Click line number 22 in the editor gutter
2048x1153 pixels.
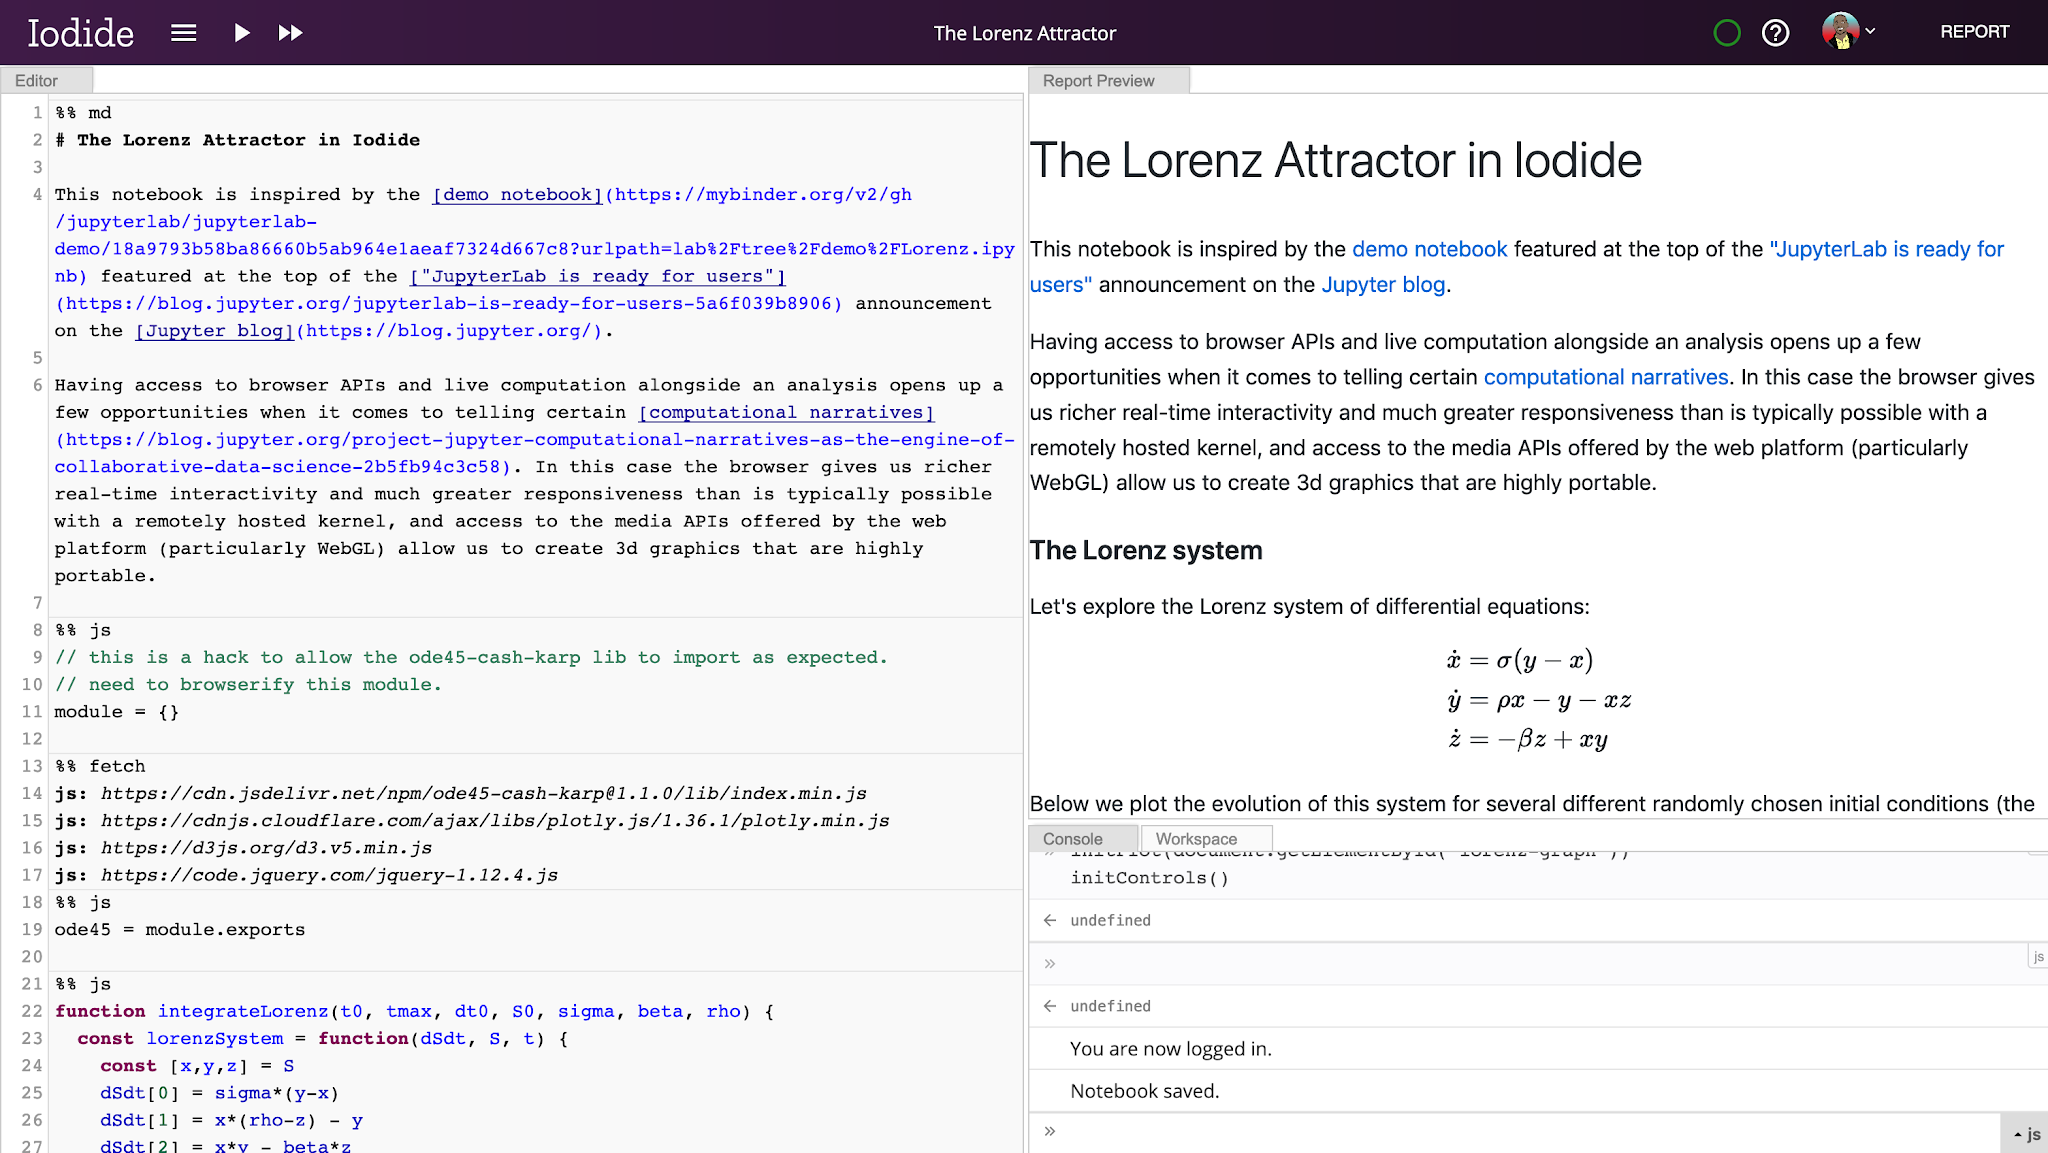[x=32, y=1012]
